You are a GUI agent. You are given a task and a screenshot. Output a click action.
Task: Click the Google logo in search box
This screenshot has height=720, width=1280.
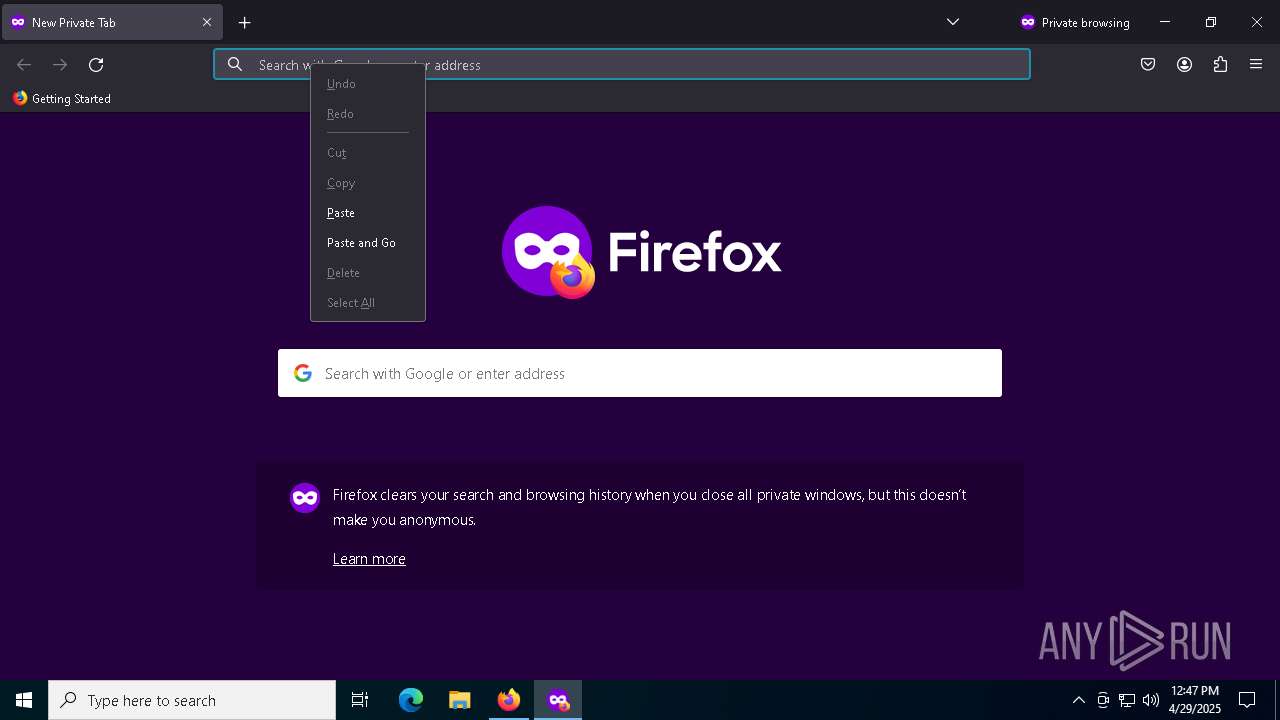click(303, 373)
